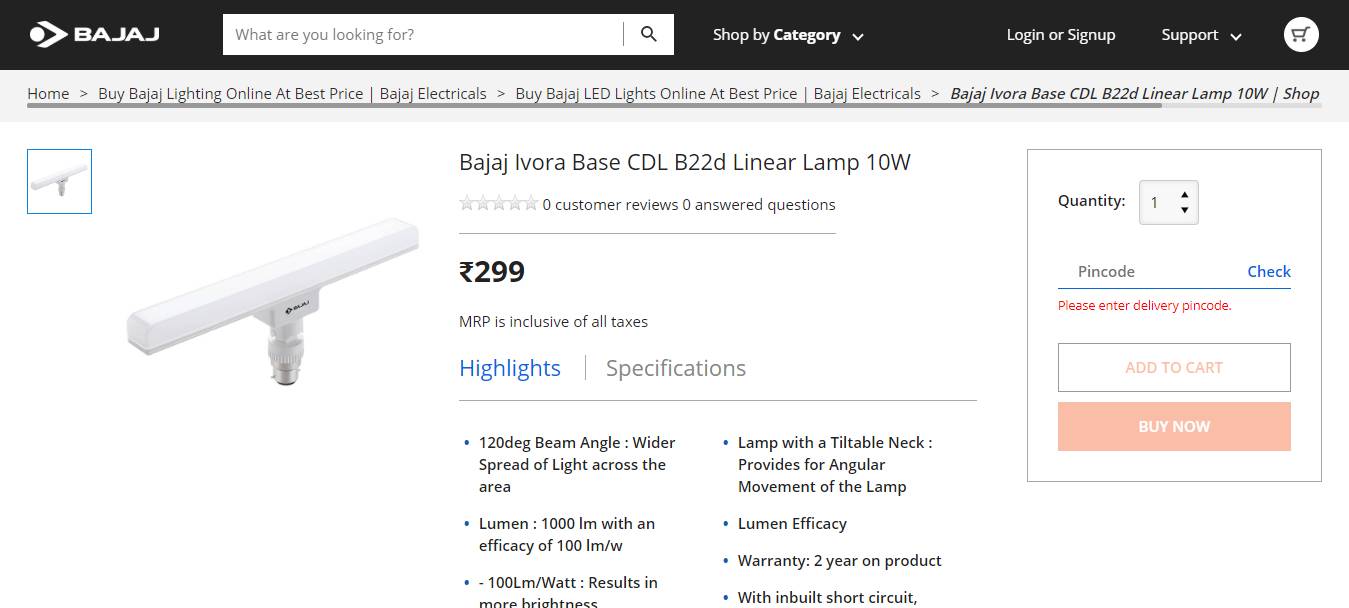Click the product search box

click(x=424, y=35)
